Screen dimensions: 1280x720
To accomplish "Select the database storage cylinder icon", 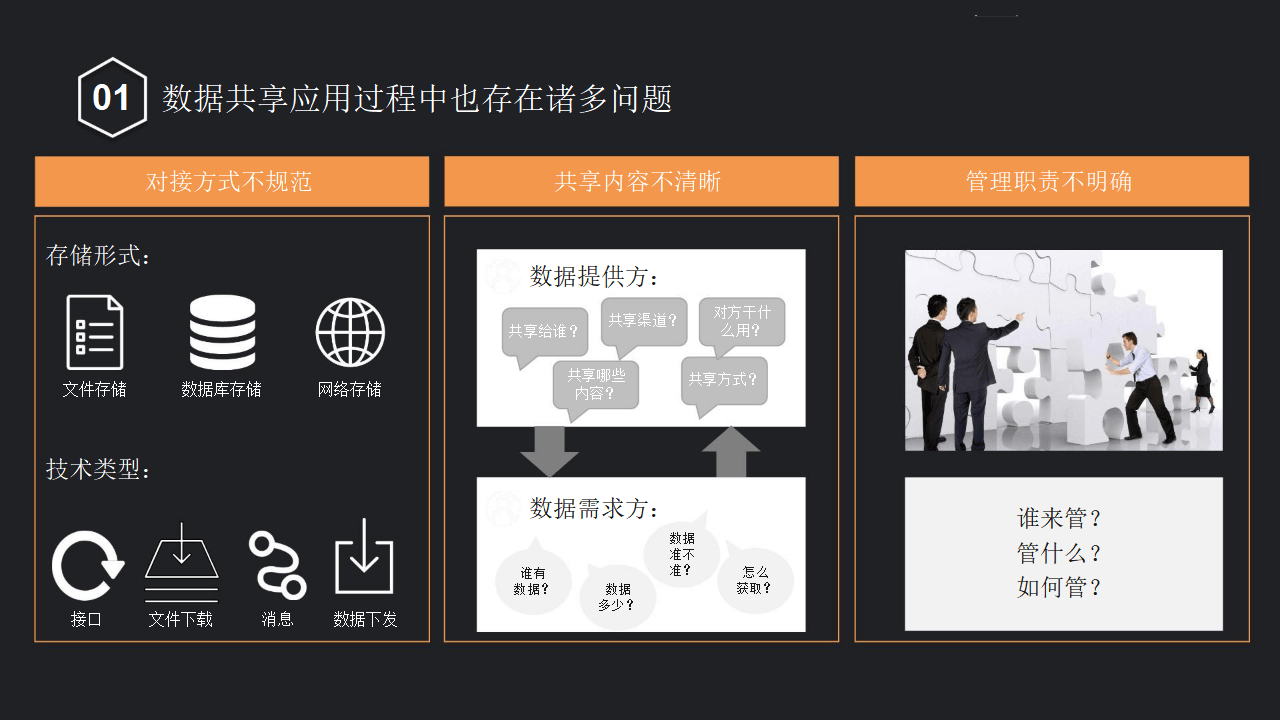I will [222, 332].
